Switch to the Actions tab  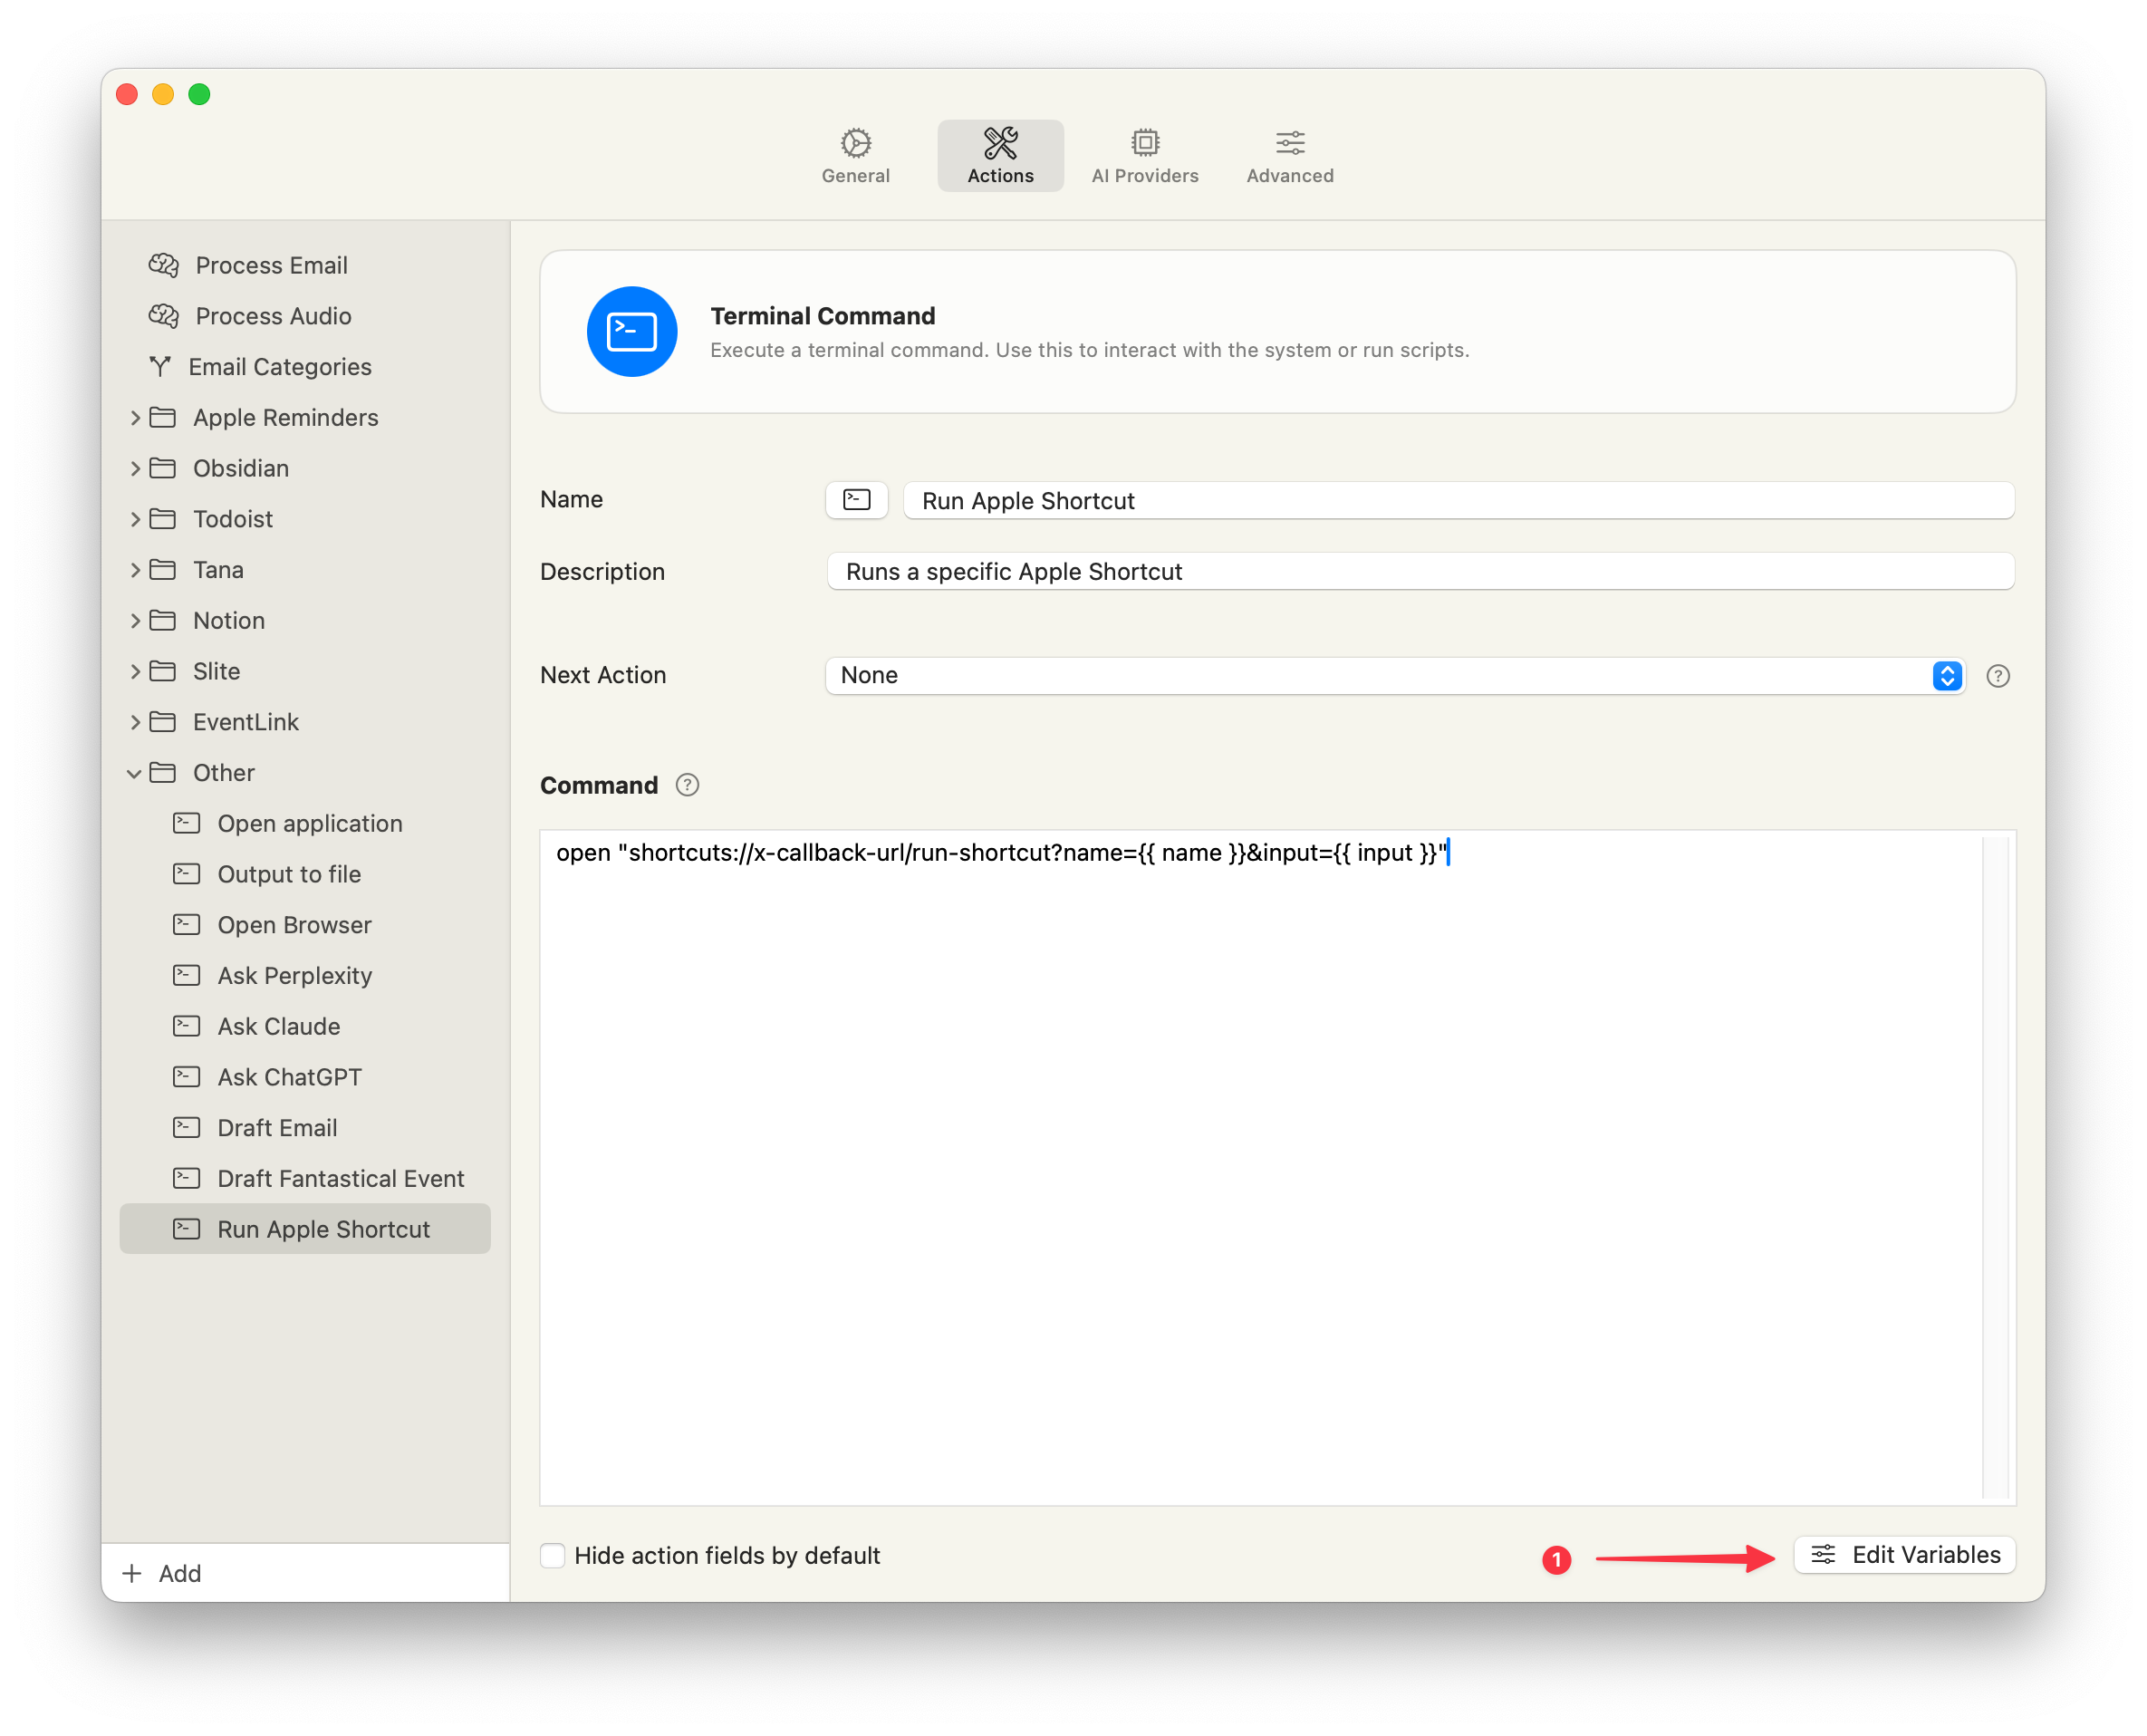(x=1000, y=156)
